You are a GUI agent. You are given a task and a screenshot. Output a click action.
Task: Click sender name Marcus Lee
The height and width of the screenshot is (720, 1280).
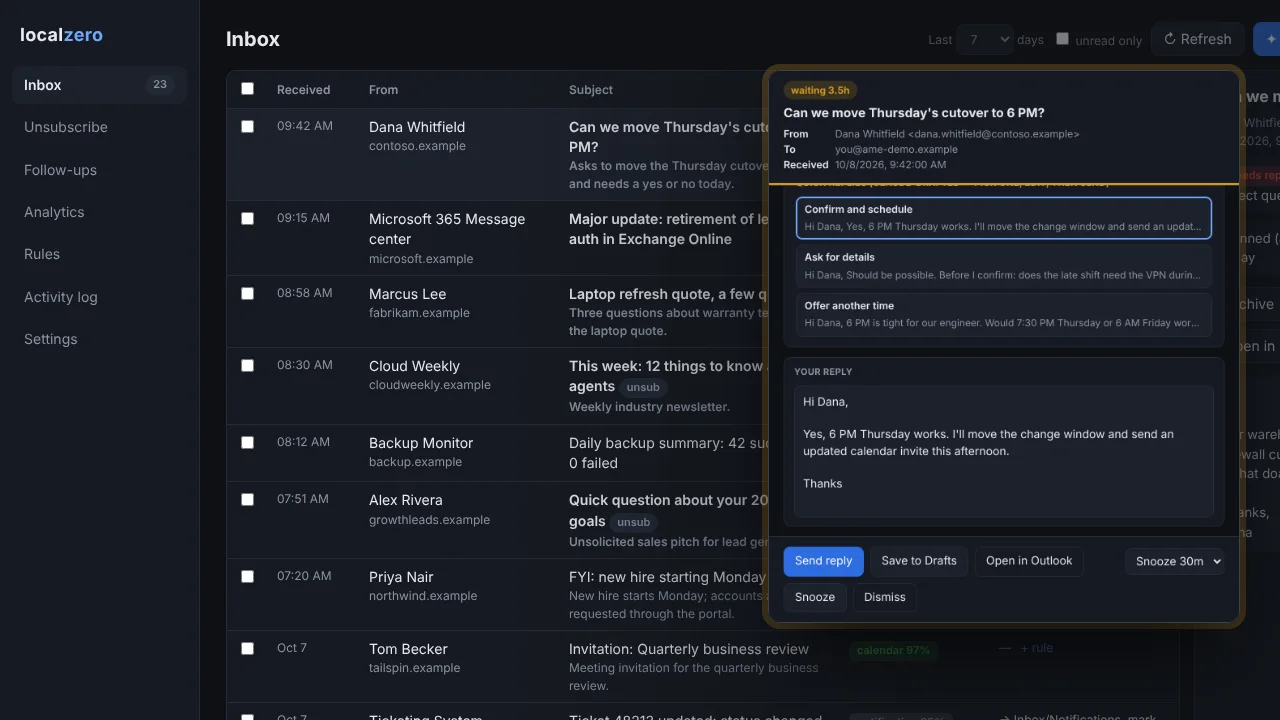pyautogui.click(x=407, y=294)
